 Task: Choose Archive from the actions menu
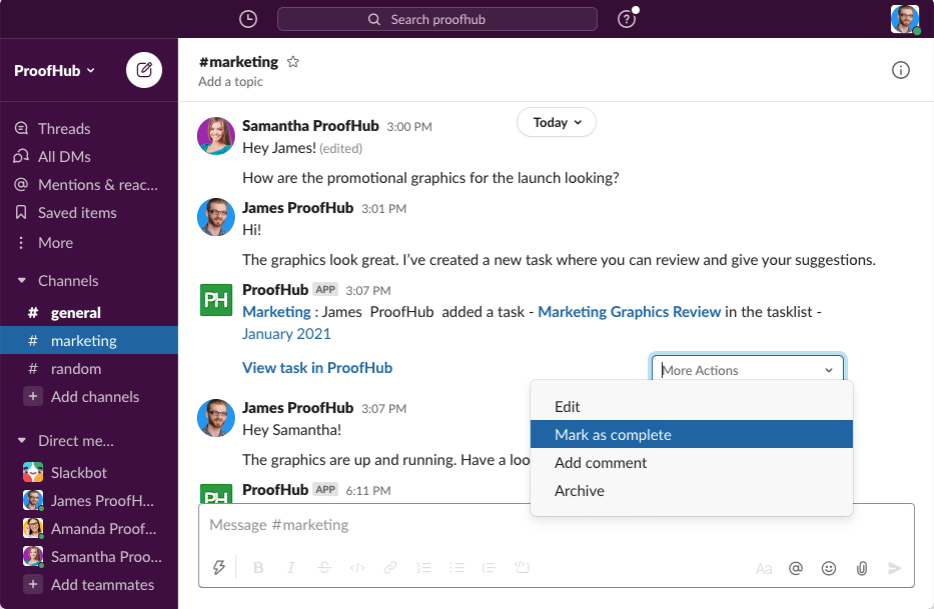point(691,490)
